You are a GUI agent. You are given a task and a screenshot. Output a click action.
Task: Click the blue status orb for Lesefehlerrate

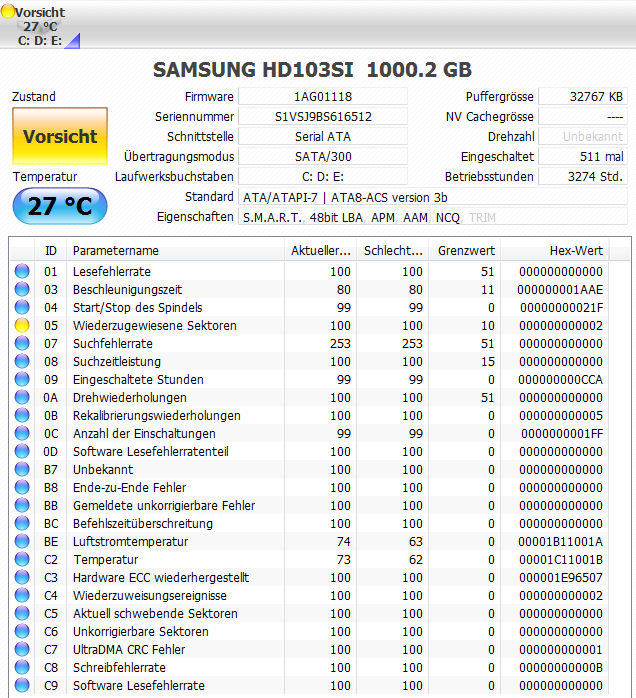pos(22,271)
